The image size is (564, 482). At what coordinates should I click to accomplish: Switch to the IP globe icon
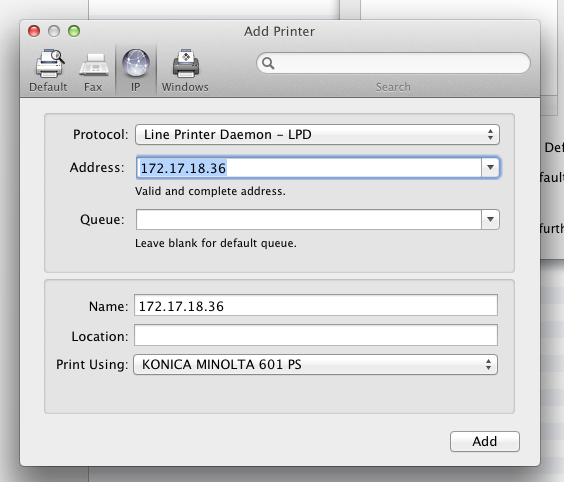(136, 63)
